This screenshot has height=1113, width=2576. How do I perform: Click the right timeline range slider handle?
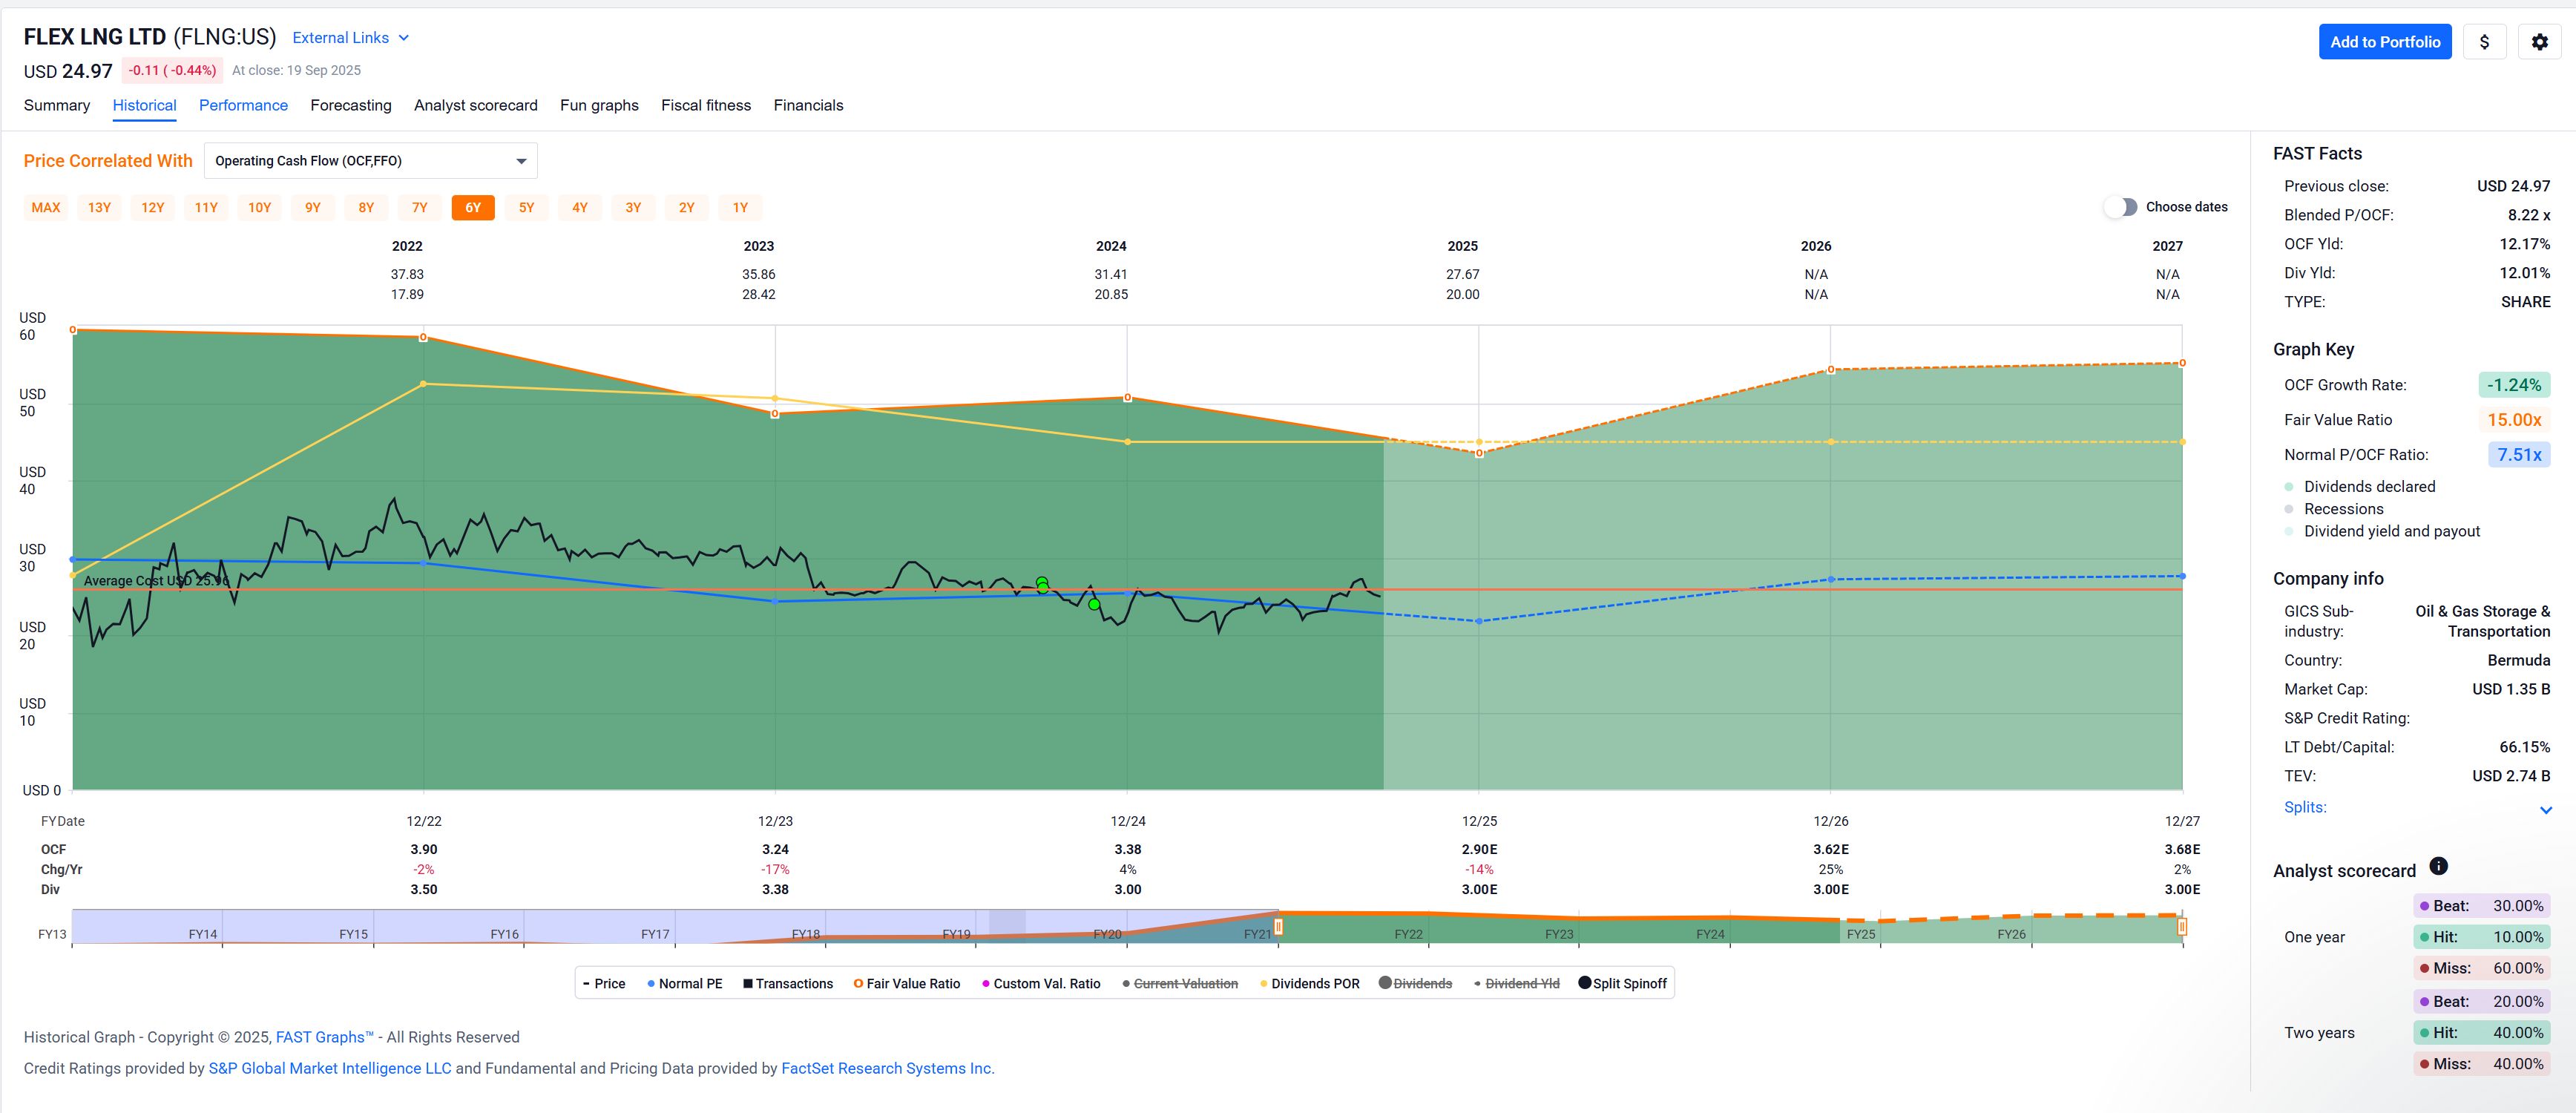click(2181, 927)
